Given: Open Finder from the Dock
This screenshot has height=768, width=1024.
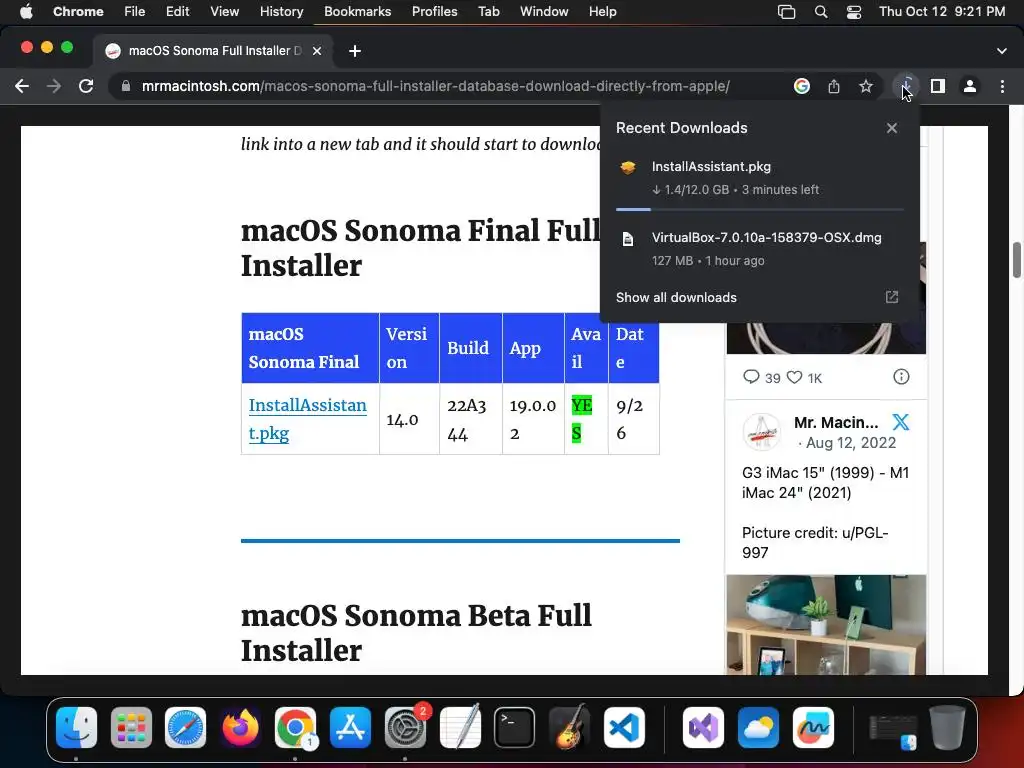Looking at the screenshot, I should (76, 727).
